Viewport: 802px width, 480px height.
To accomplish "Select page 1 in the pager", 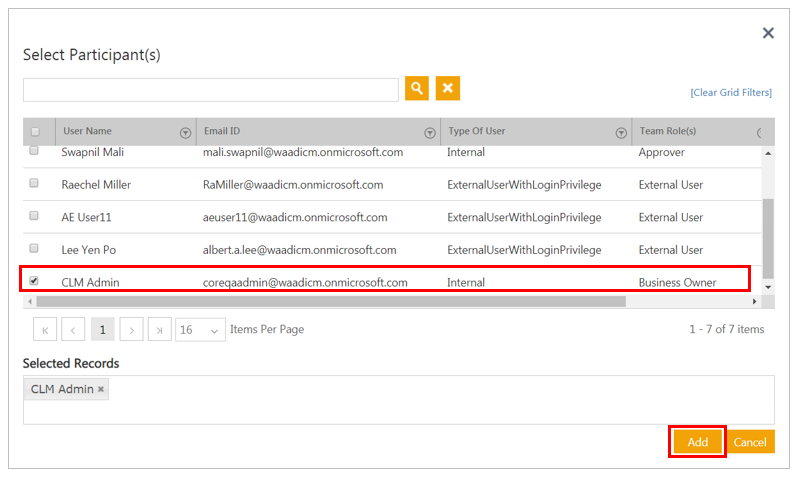I will coord(102,329).
